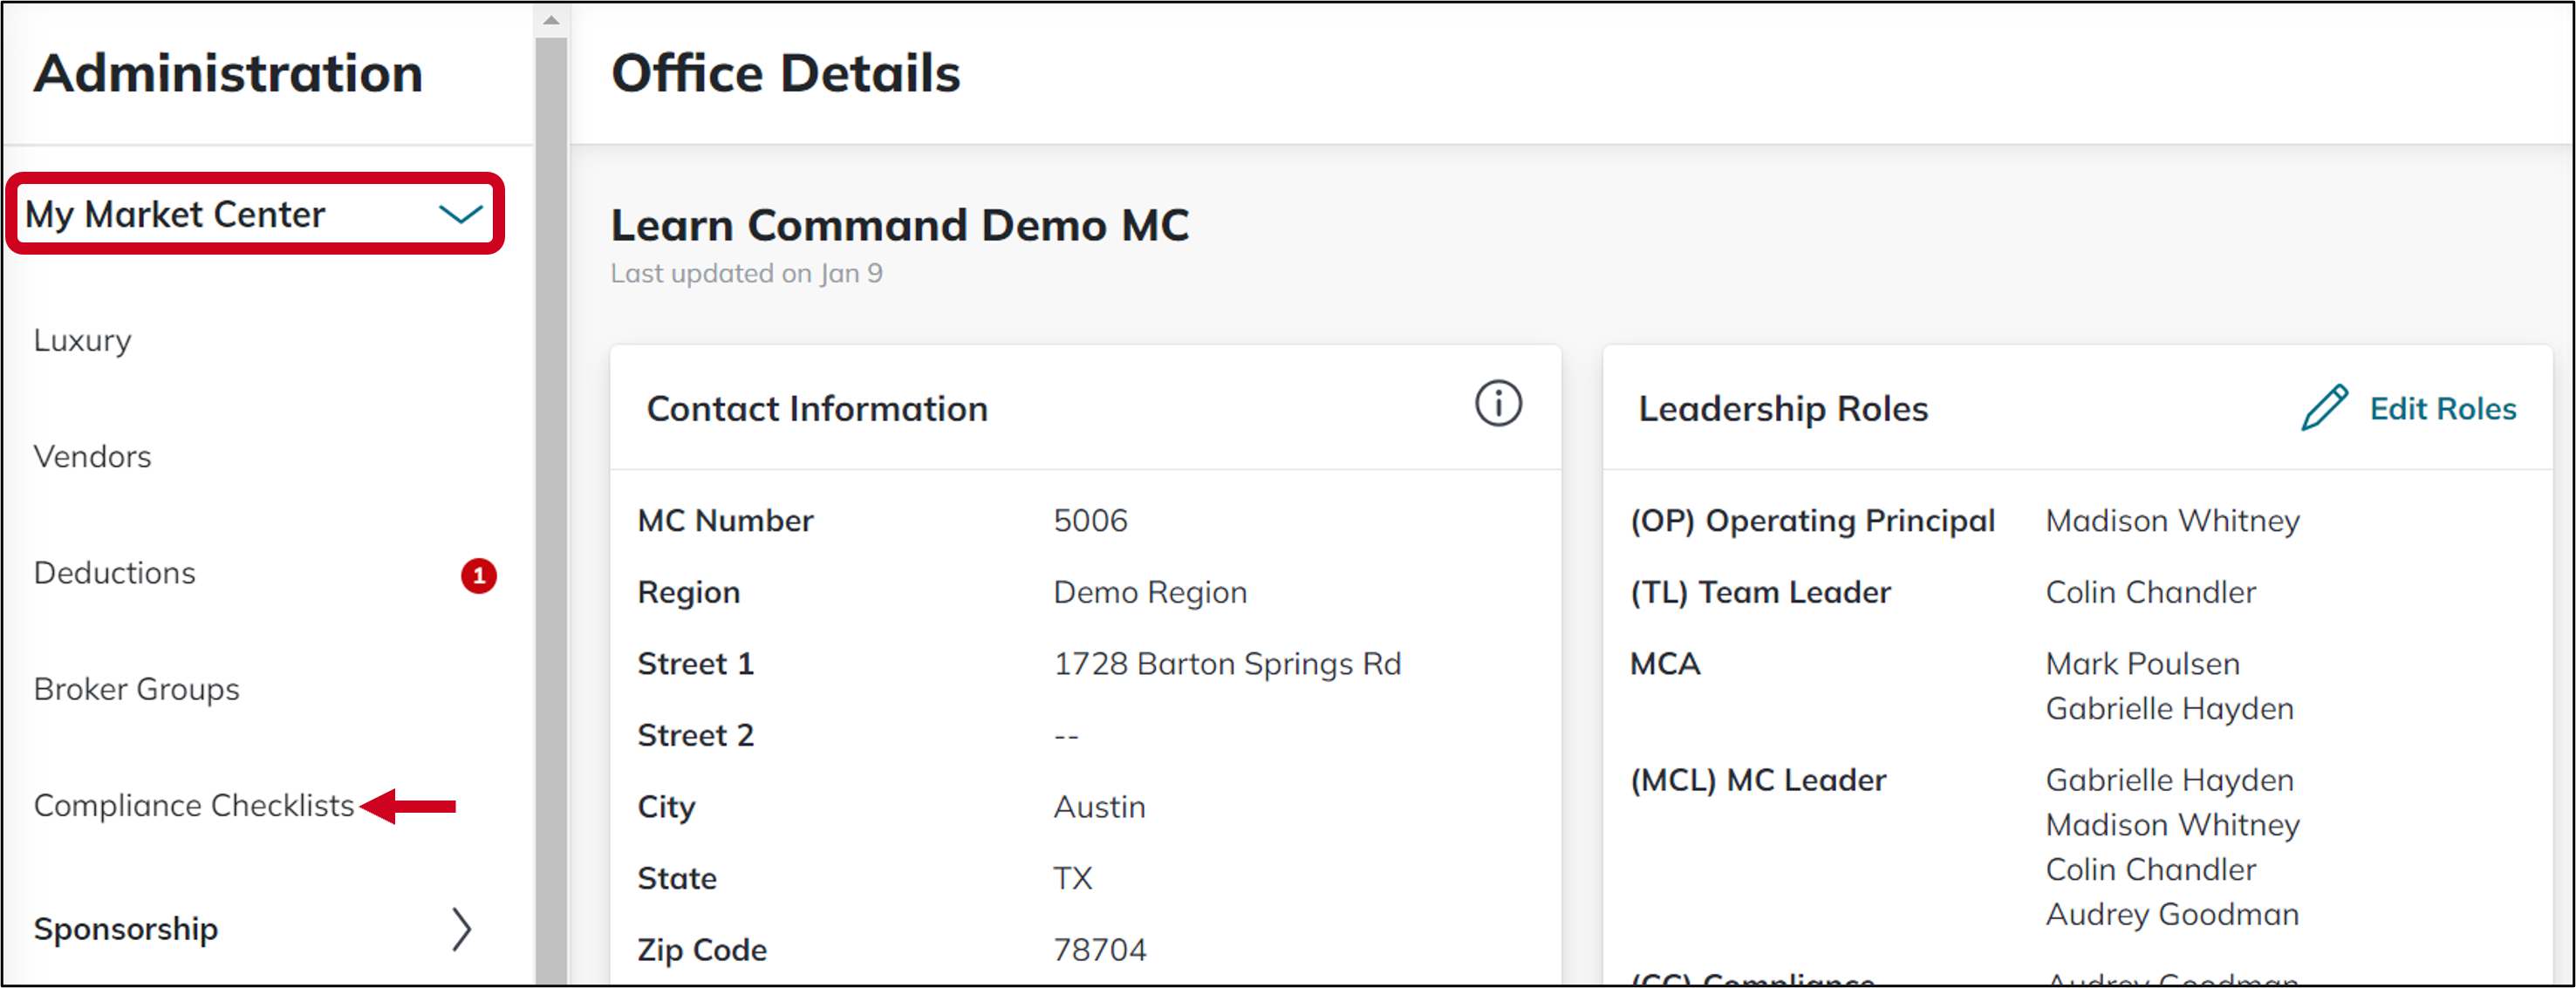Viewport: 2576px width, 988px height.
Task: Click the My Market Center chevron icon
Action: 461,213
